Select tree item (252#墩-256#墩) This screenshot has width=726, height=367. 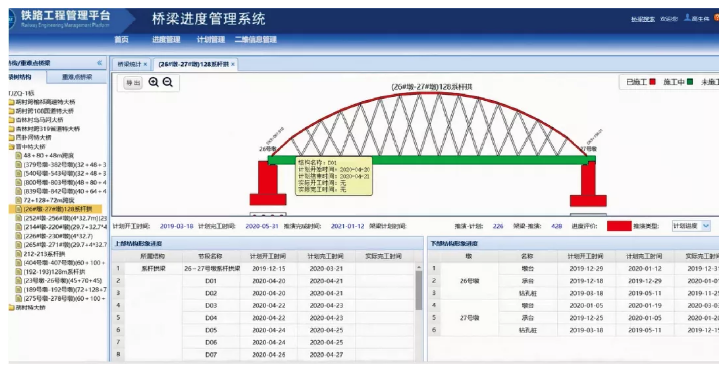point(61,218)
